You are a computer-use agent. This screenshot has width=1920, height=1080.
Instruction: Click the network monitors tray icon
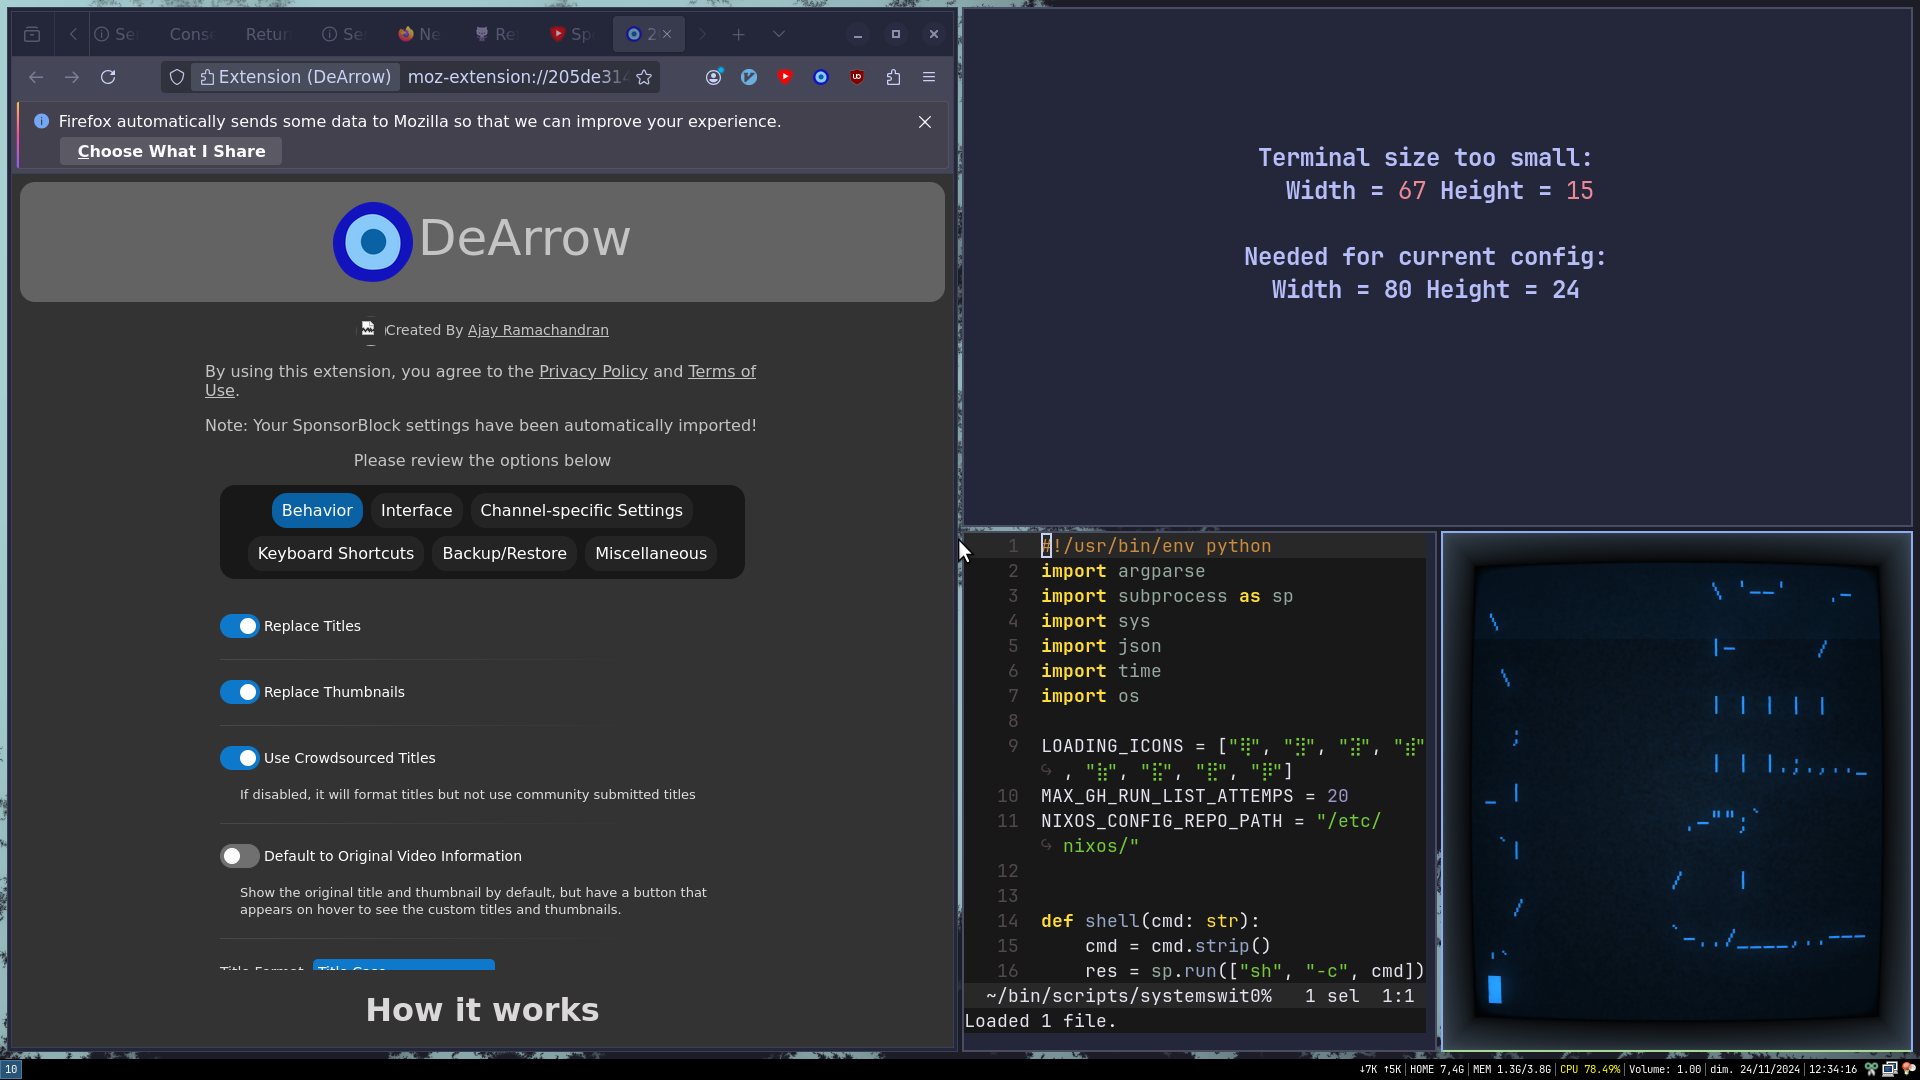[1890, 1069]
